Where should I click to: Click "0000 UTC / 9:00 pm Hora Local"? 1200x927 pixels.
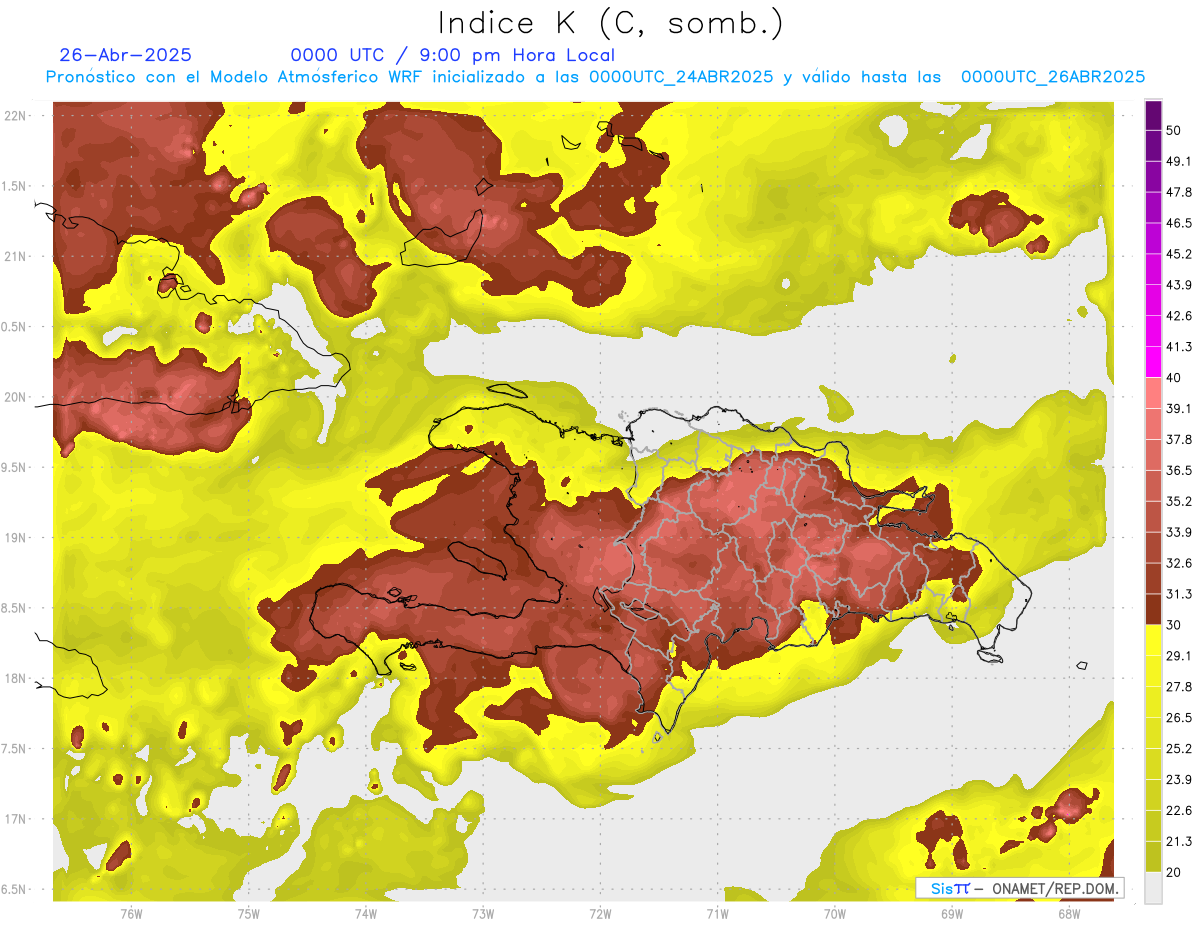pos(453,55)
